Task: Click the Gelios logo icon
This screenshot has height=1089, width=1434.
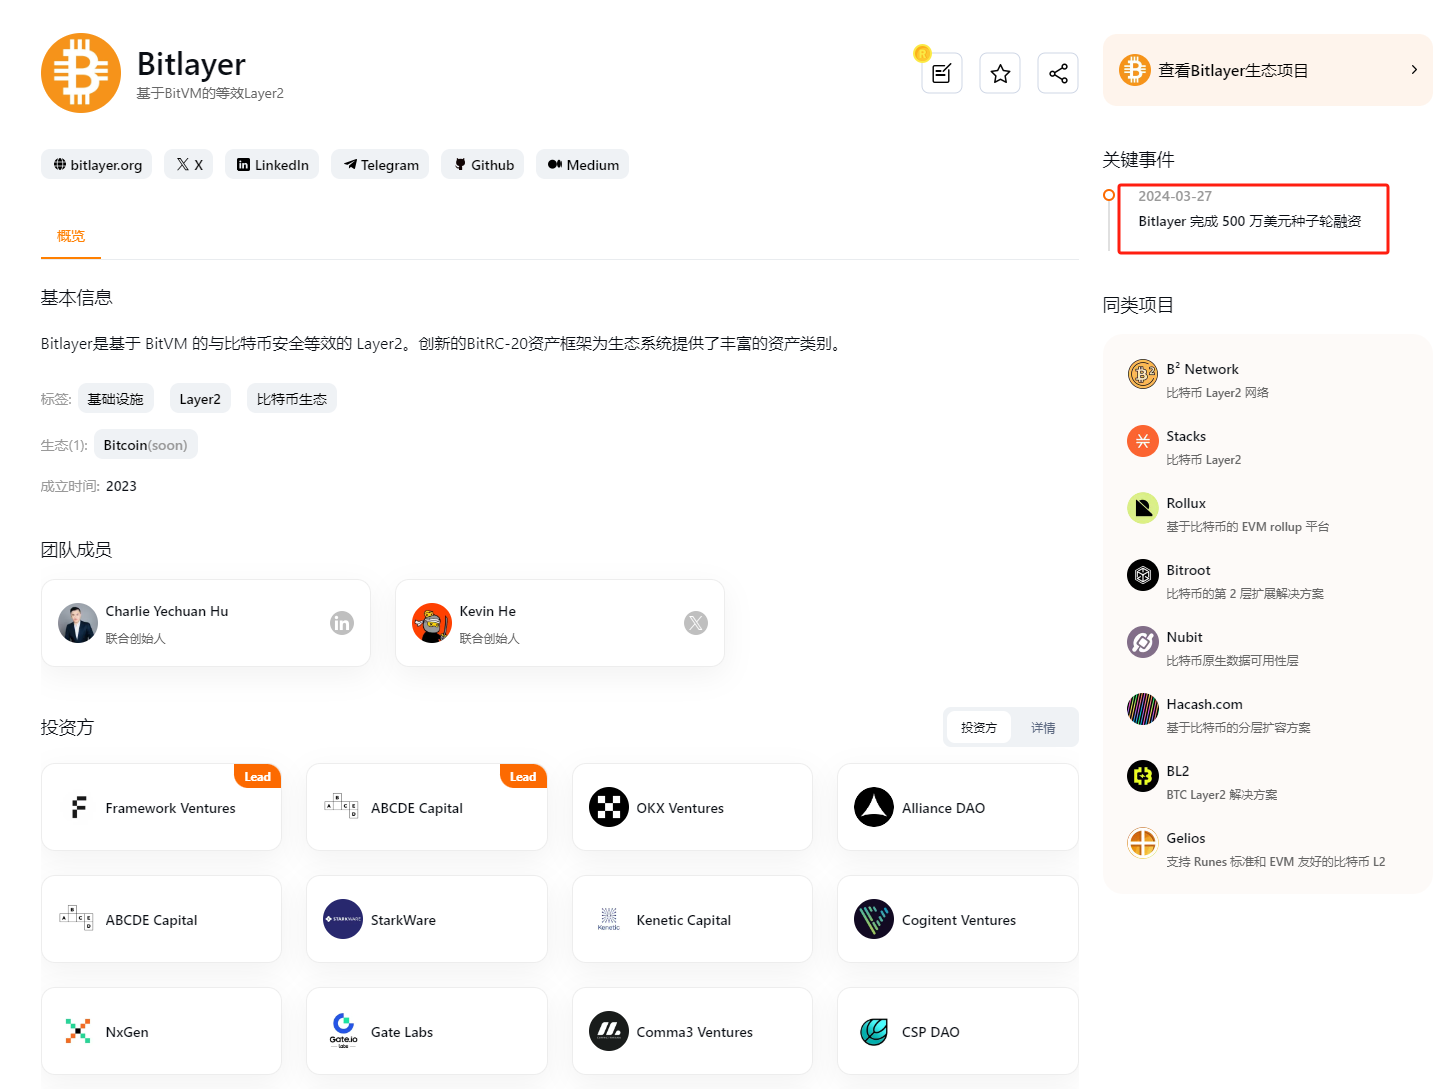Action: point(1143,843)
